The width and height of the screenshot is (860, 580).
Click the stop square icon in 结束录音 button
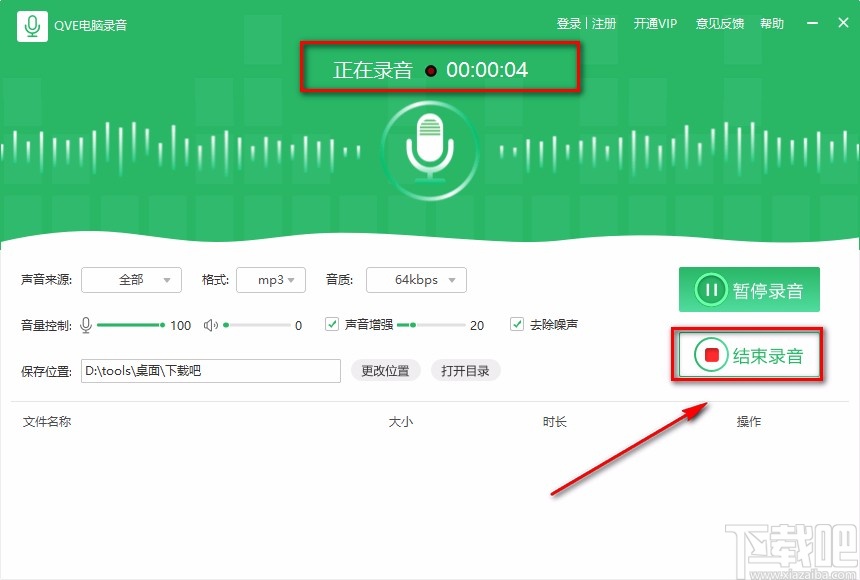tap(714, 354)
